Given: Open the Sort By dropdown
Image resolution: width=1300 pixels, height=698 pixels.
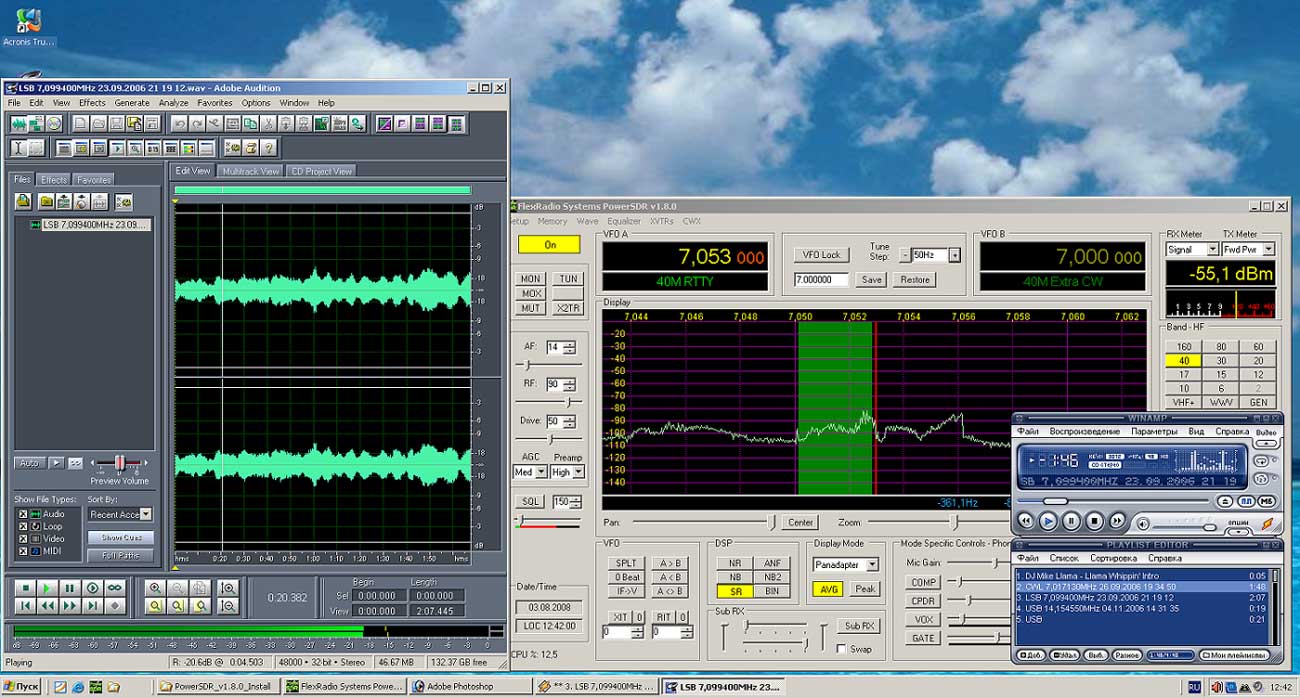Looking at the screenshot, I should coord(146,514).
